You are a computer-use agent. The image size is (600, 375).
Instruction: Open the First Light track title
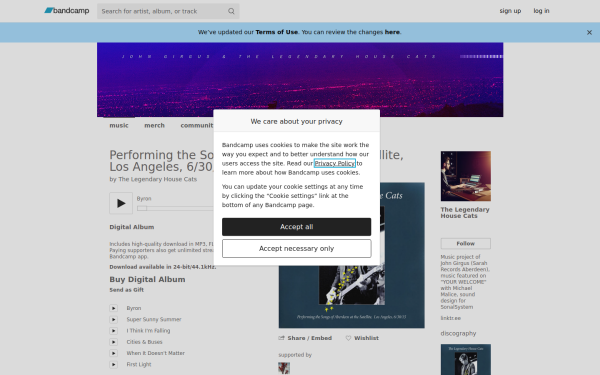tap(139, 365)
